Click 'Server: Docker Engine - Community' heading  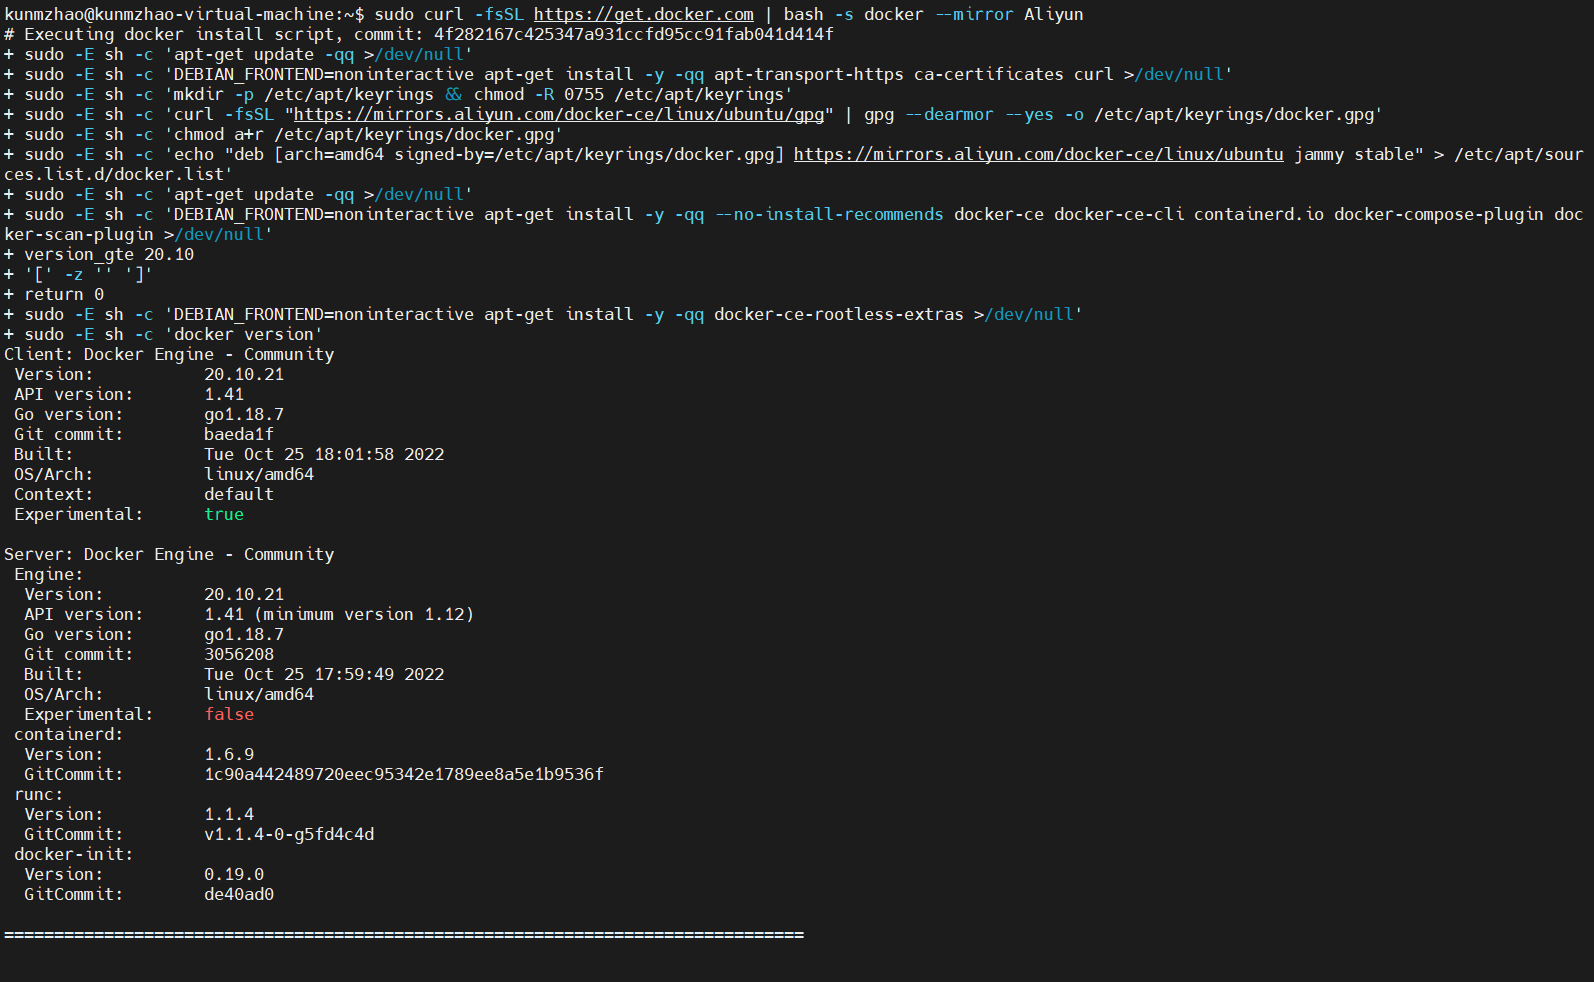pos(169,554)
